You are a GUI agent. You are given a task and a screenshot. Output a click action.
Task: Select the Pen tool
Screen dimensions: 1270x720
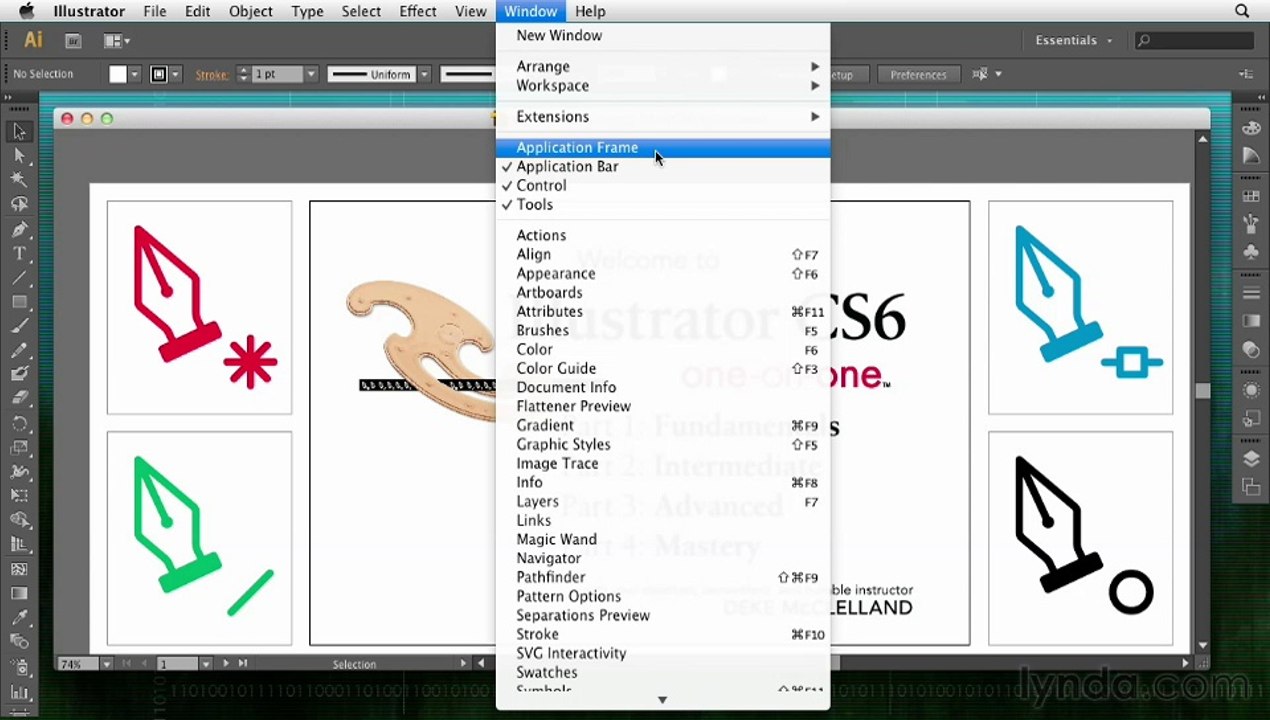pyautogui.click(x=19, y=229)
